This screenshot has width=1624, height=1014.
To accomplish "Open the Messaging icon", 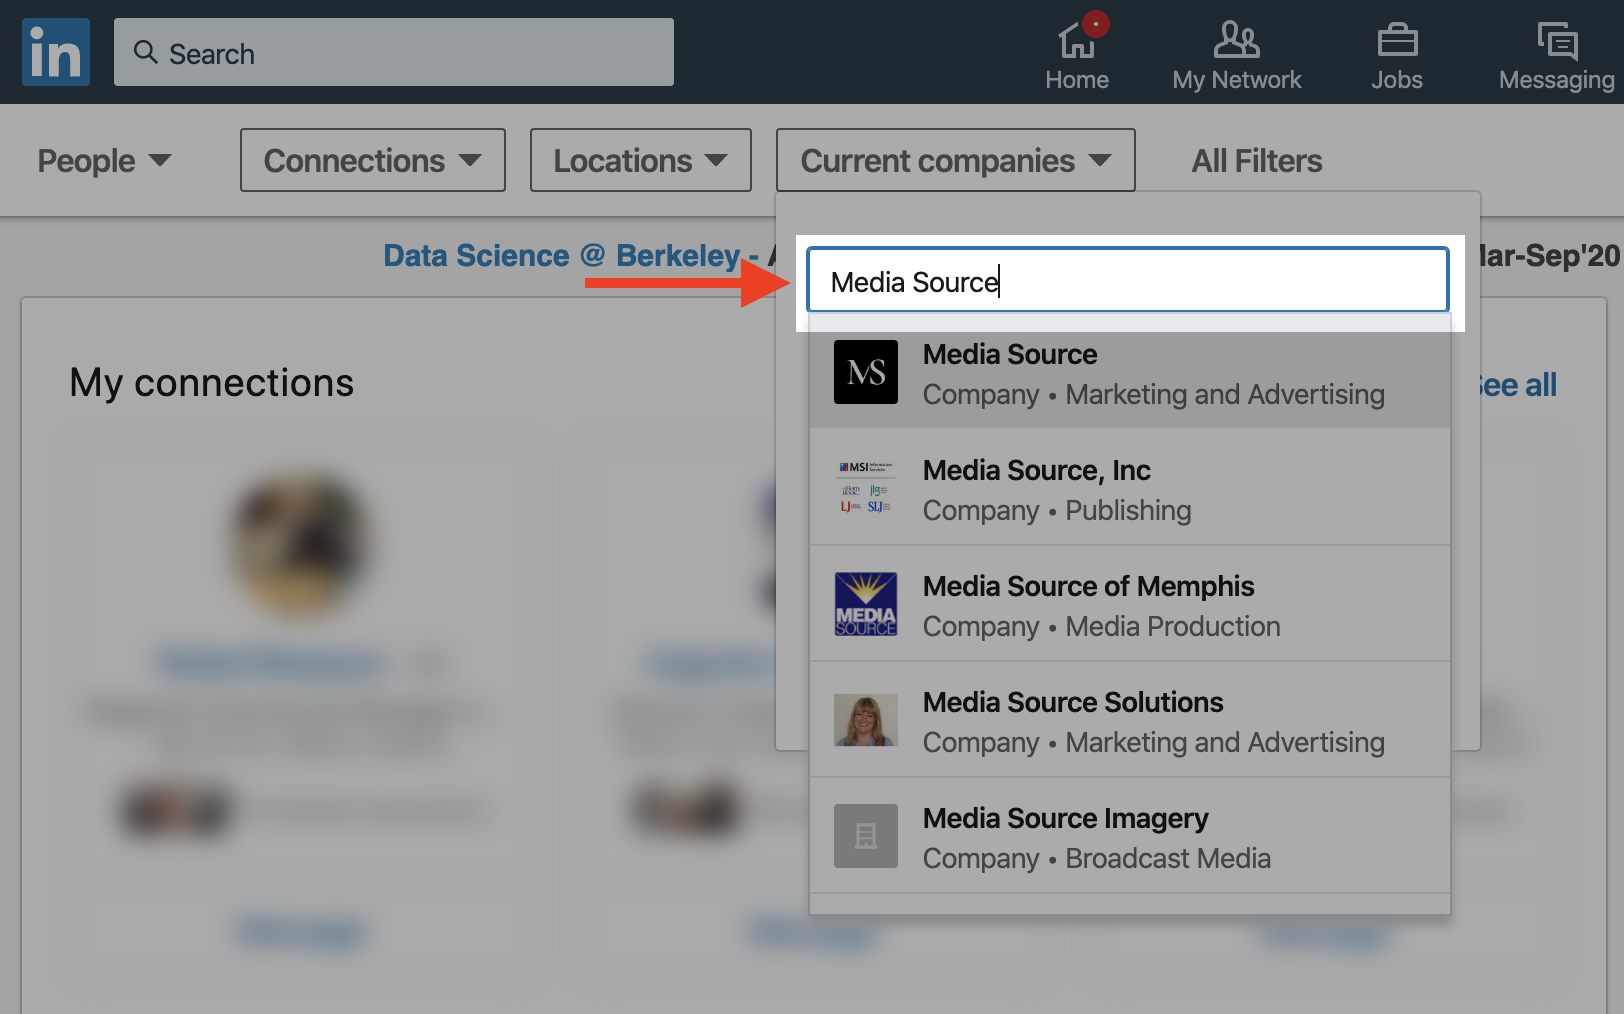I will (x=1556, y=42).
